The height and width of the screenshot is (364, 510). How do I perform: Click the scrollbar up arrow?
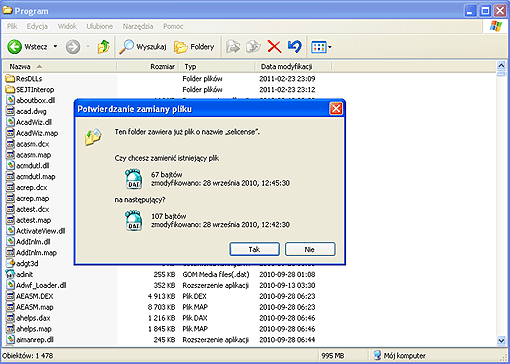(x=501, y=65)
